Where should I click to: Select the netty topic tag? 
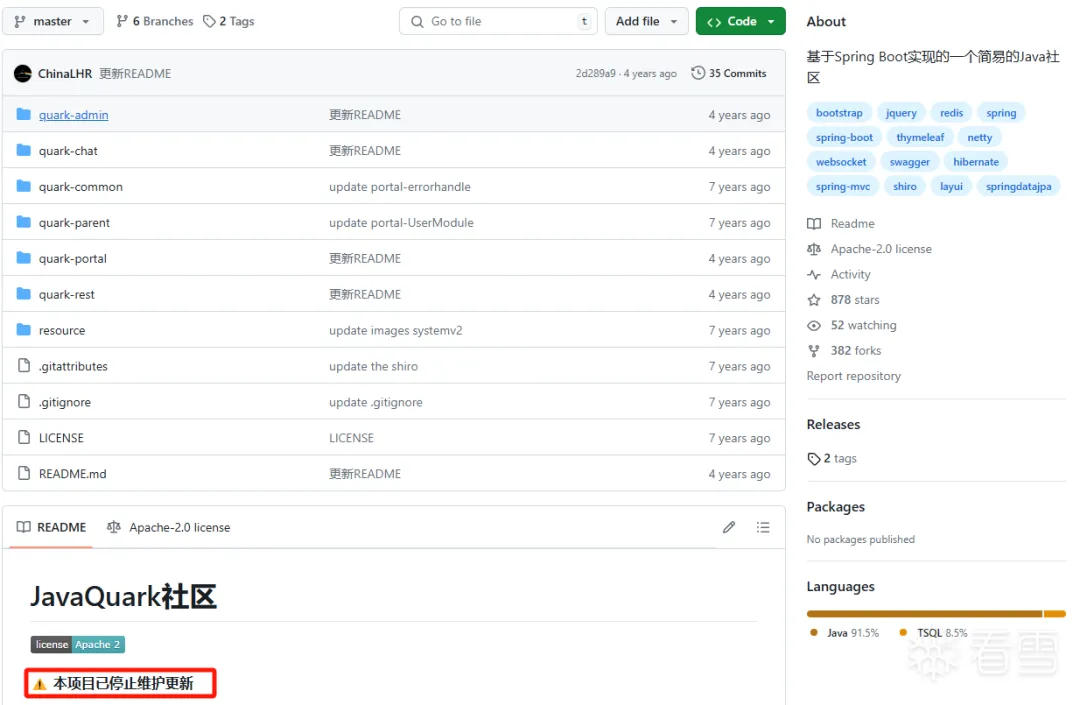coord(979,137)
